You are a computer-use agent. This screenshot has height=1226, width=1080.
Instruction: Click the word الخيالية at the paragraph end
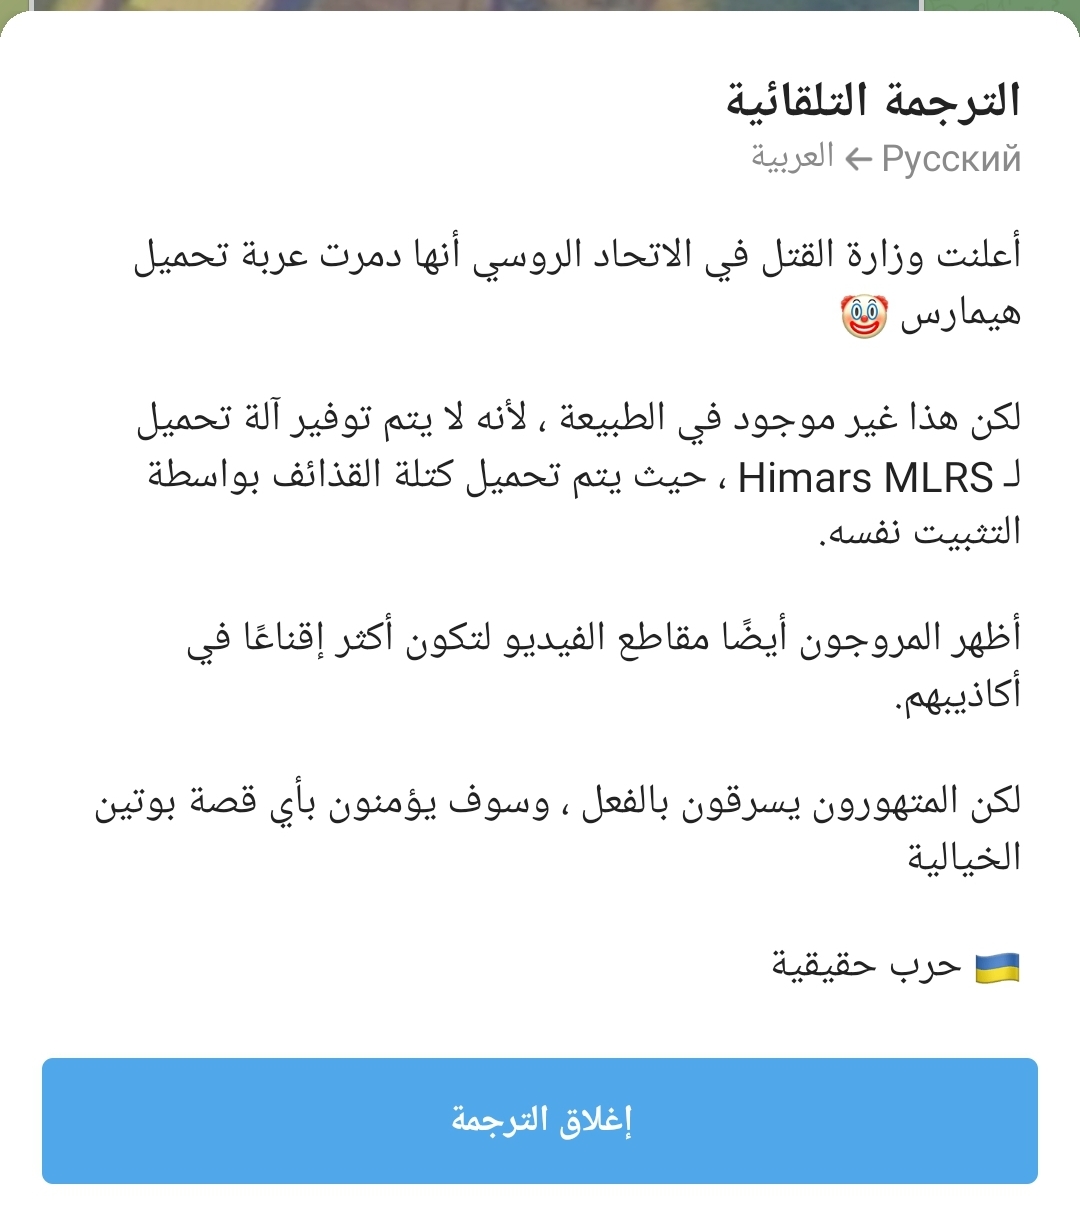[x=964, y=857]
